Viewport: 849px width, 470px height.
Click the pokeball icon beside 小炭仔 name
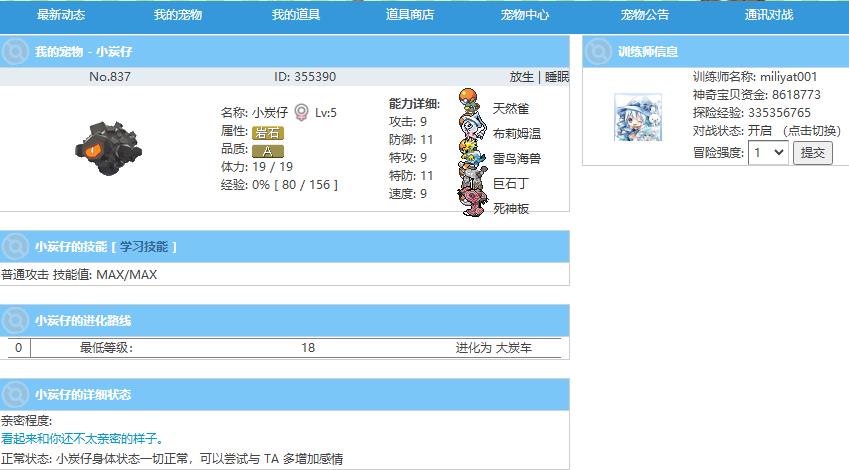(301, 112)
